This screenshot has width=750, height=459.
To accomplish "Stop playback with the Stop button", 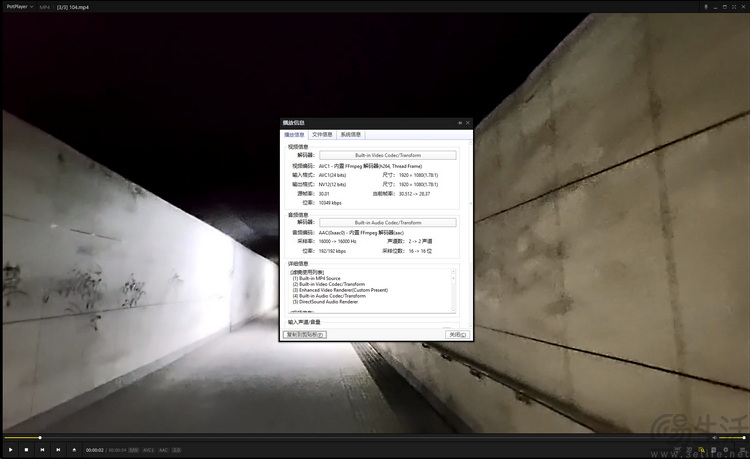I will 26,450.
